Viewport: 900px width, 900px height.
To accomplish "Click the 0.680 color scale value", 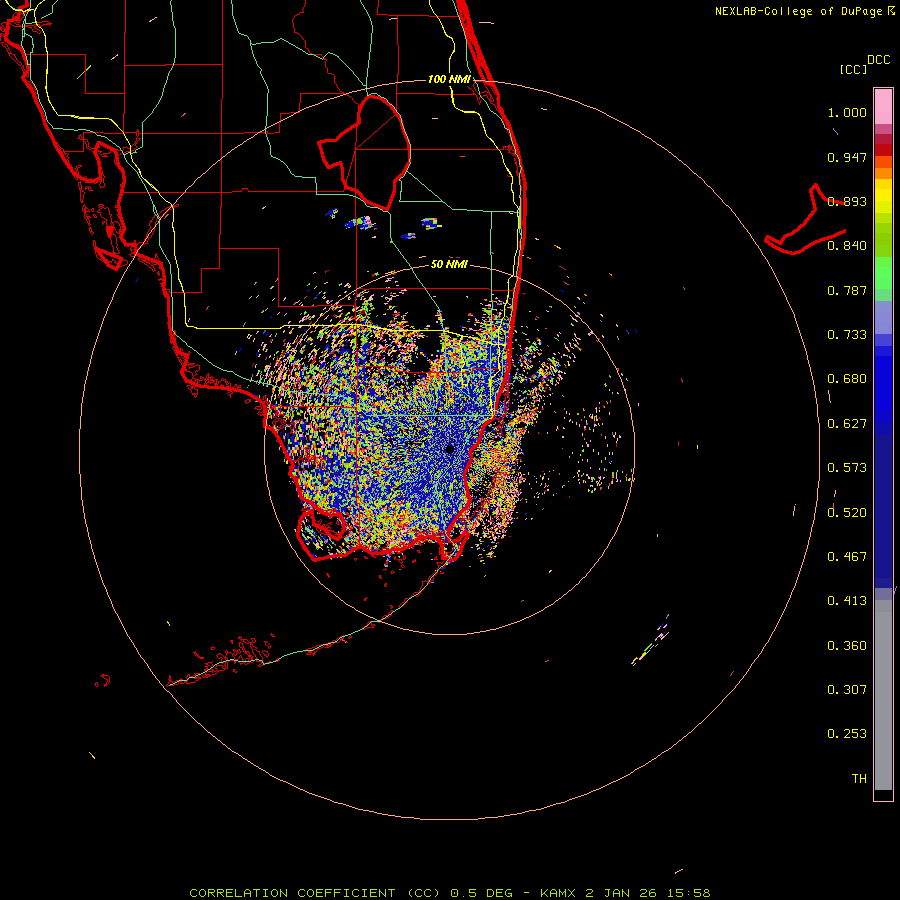I will pyautogui.click(x=847, y=379).
